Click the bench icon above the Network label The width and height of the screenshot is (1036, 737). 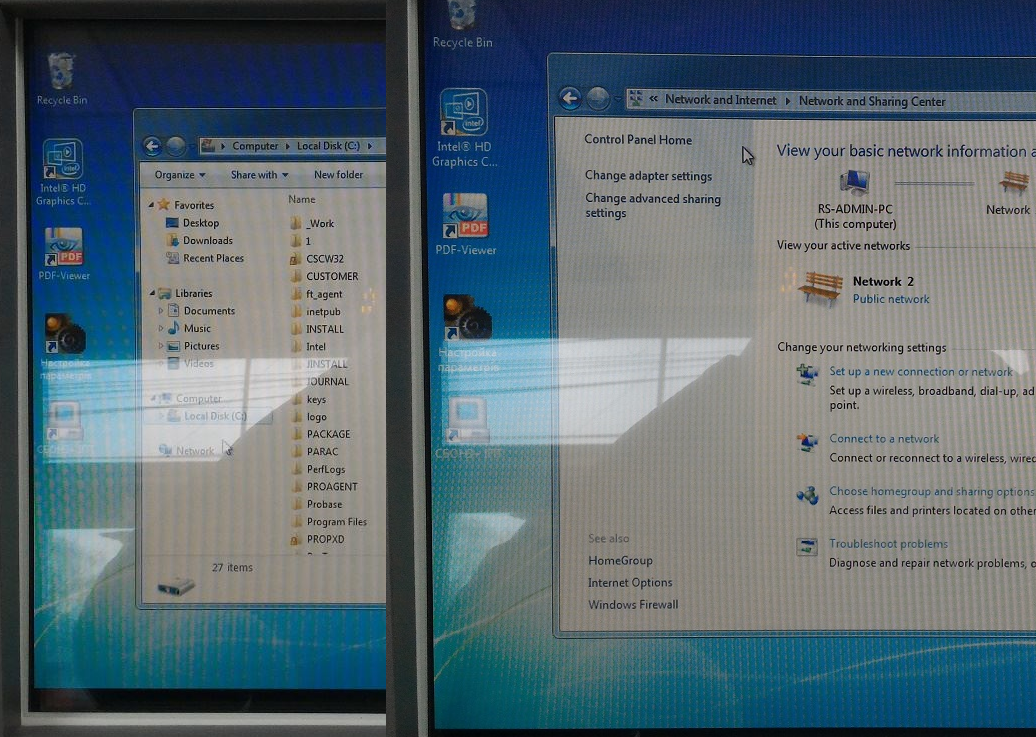coord(1014,182)
